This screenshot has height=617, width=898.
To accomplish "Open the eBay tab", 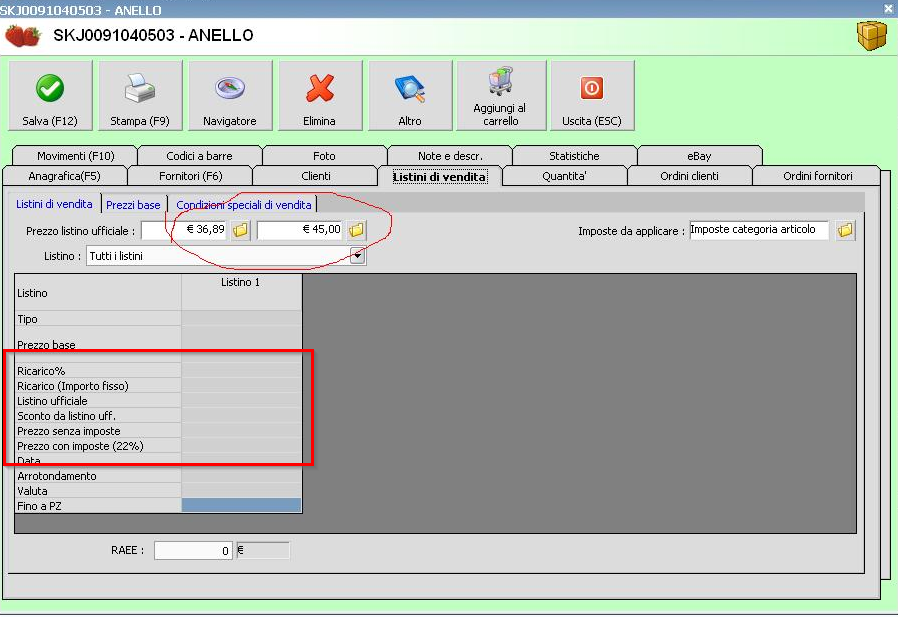I will 699,156.
